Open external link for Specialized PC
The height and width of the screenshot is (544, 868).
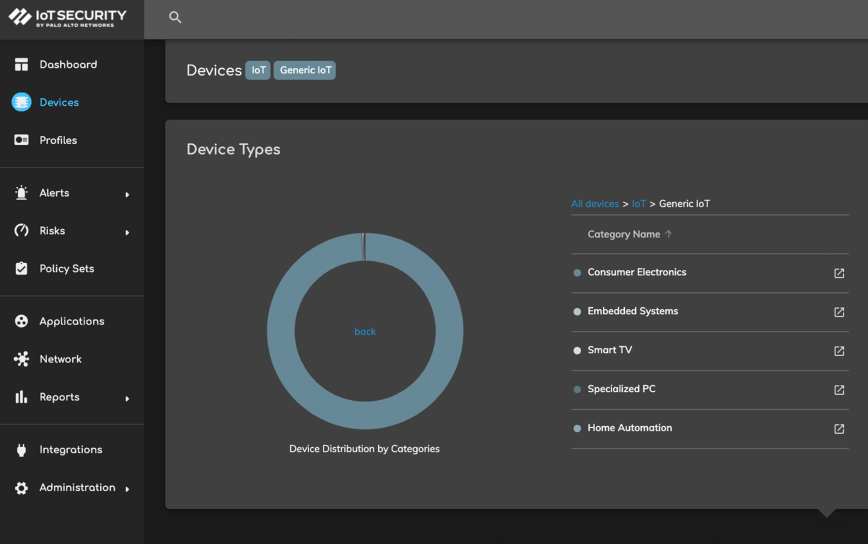[x=839, y=390]
